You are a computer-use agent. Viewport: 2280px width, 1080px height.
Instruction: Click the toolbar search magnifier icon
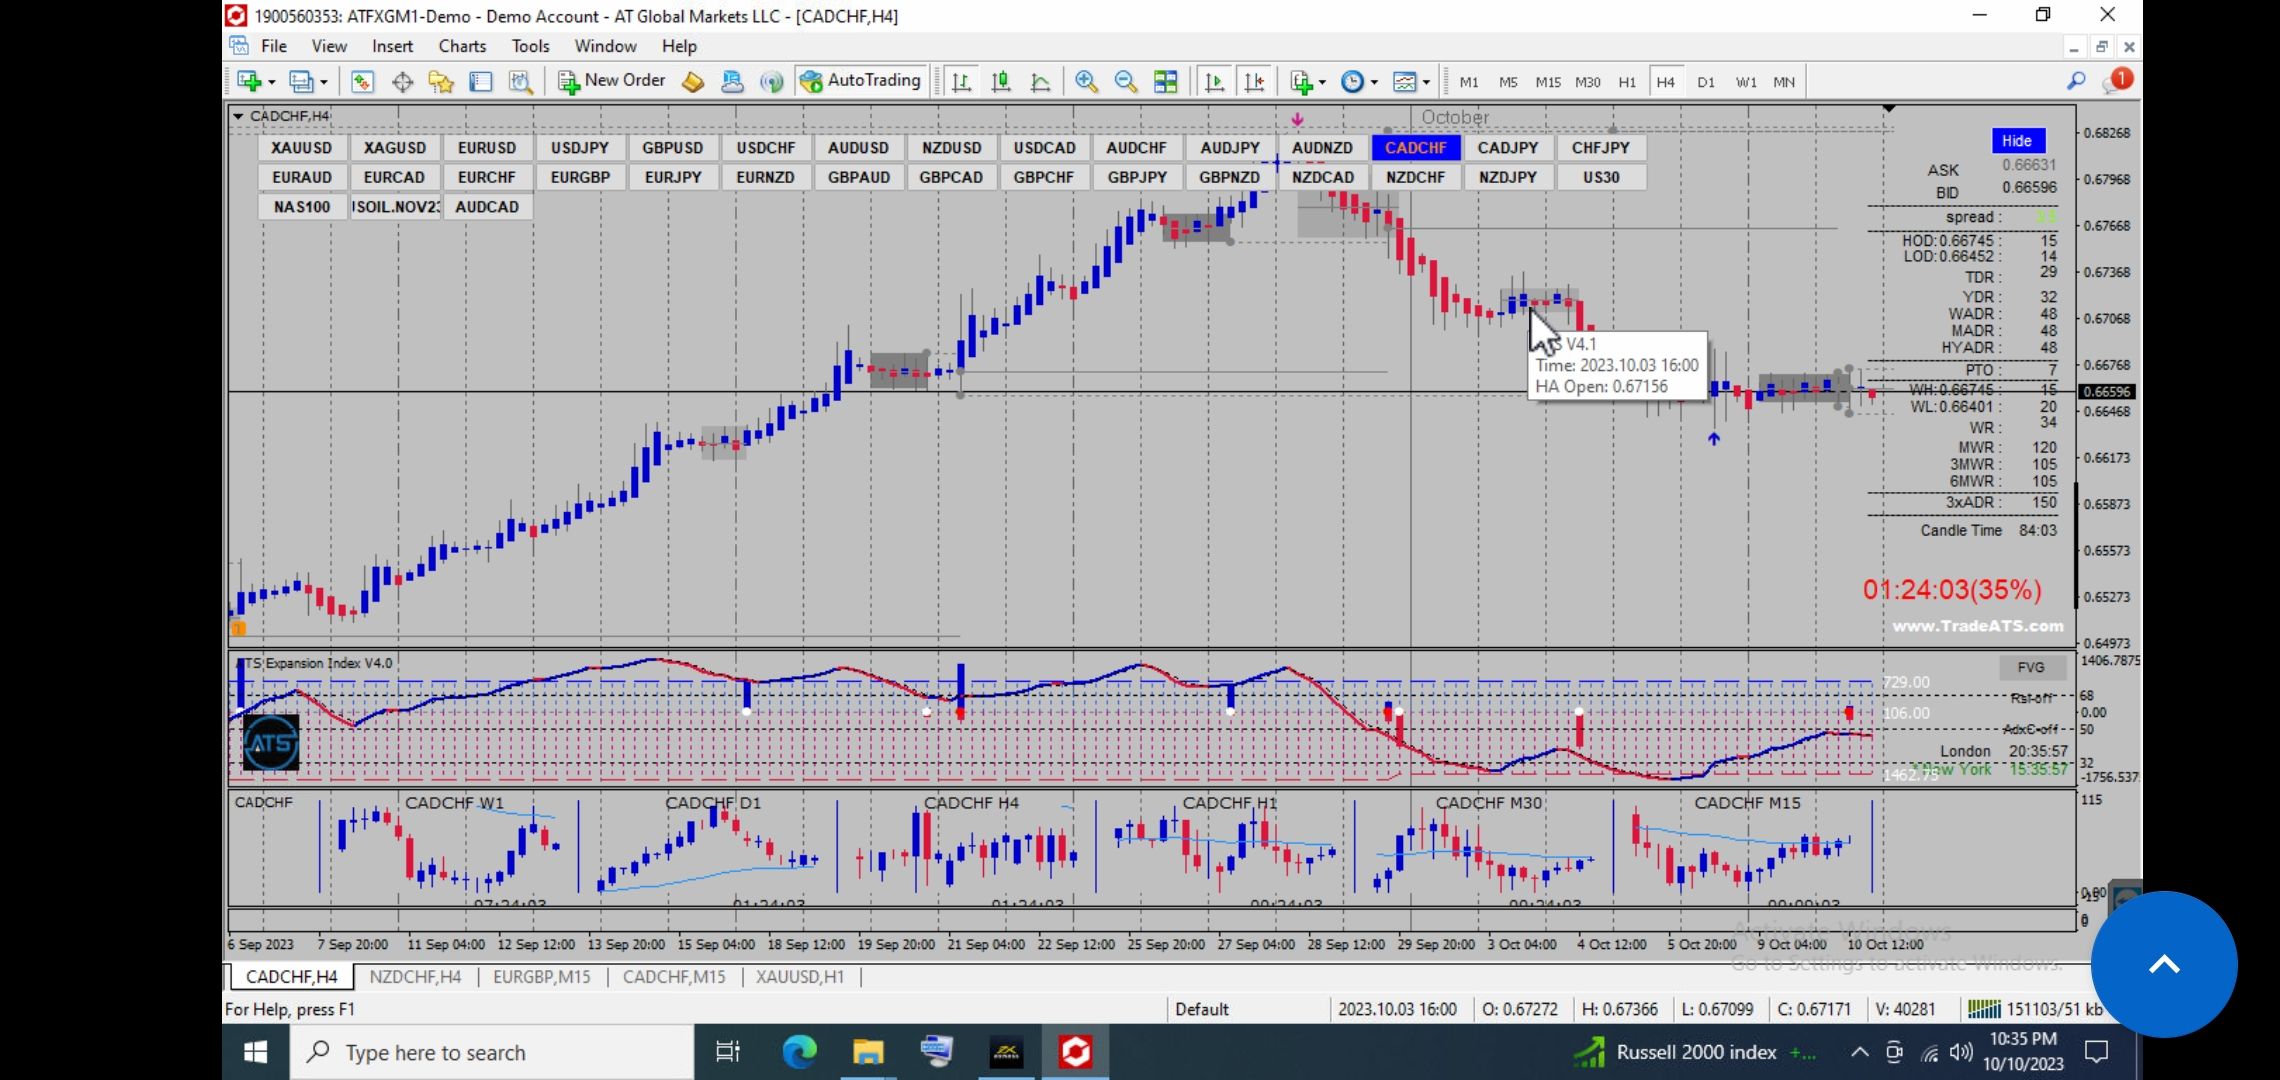[x=2076, y=82]
